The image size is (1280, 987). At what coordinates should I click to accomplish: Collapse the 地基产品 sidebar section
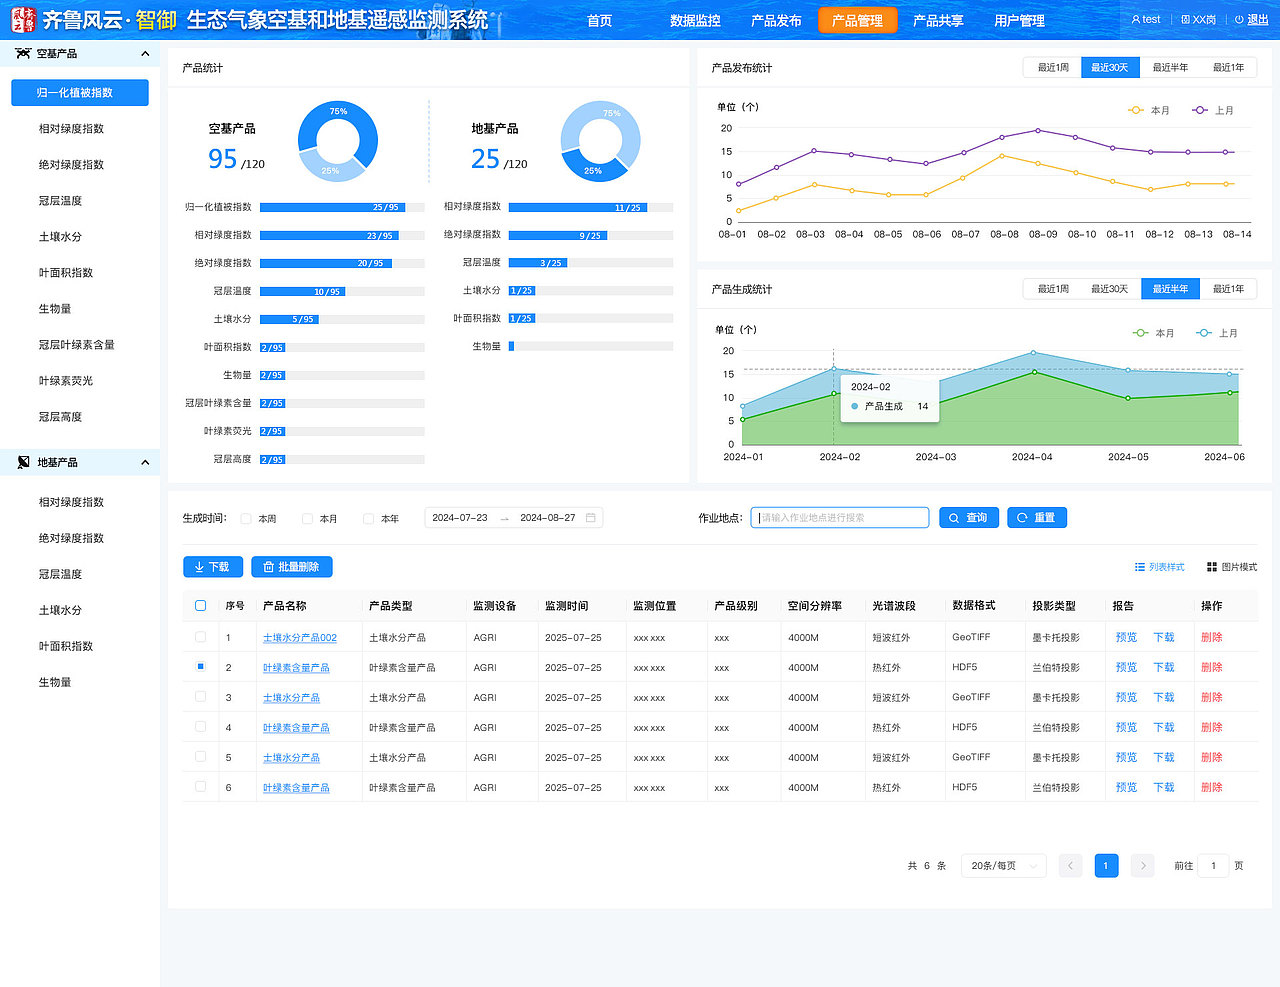145,462
